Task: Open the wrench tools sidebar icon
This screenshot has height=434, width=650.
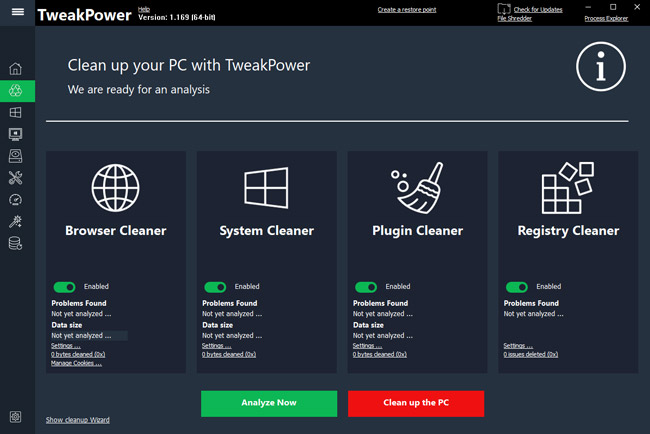Action: pos(16,178)
